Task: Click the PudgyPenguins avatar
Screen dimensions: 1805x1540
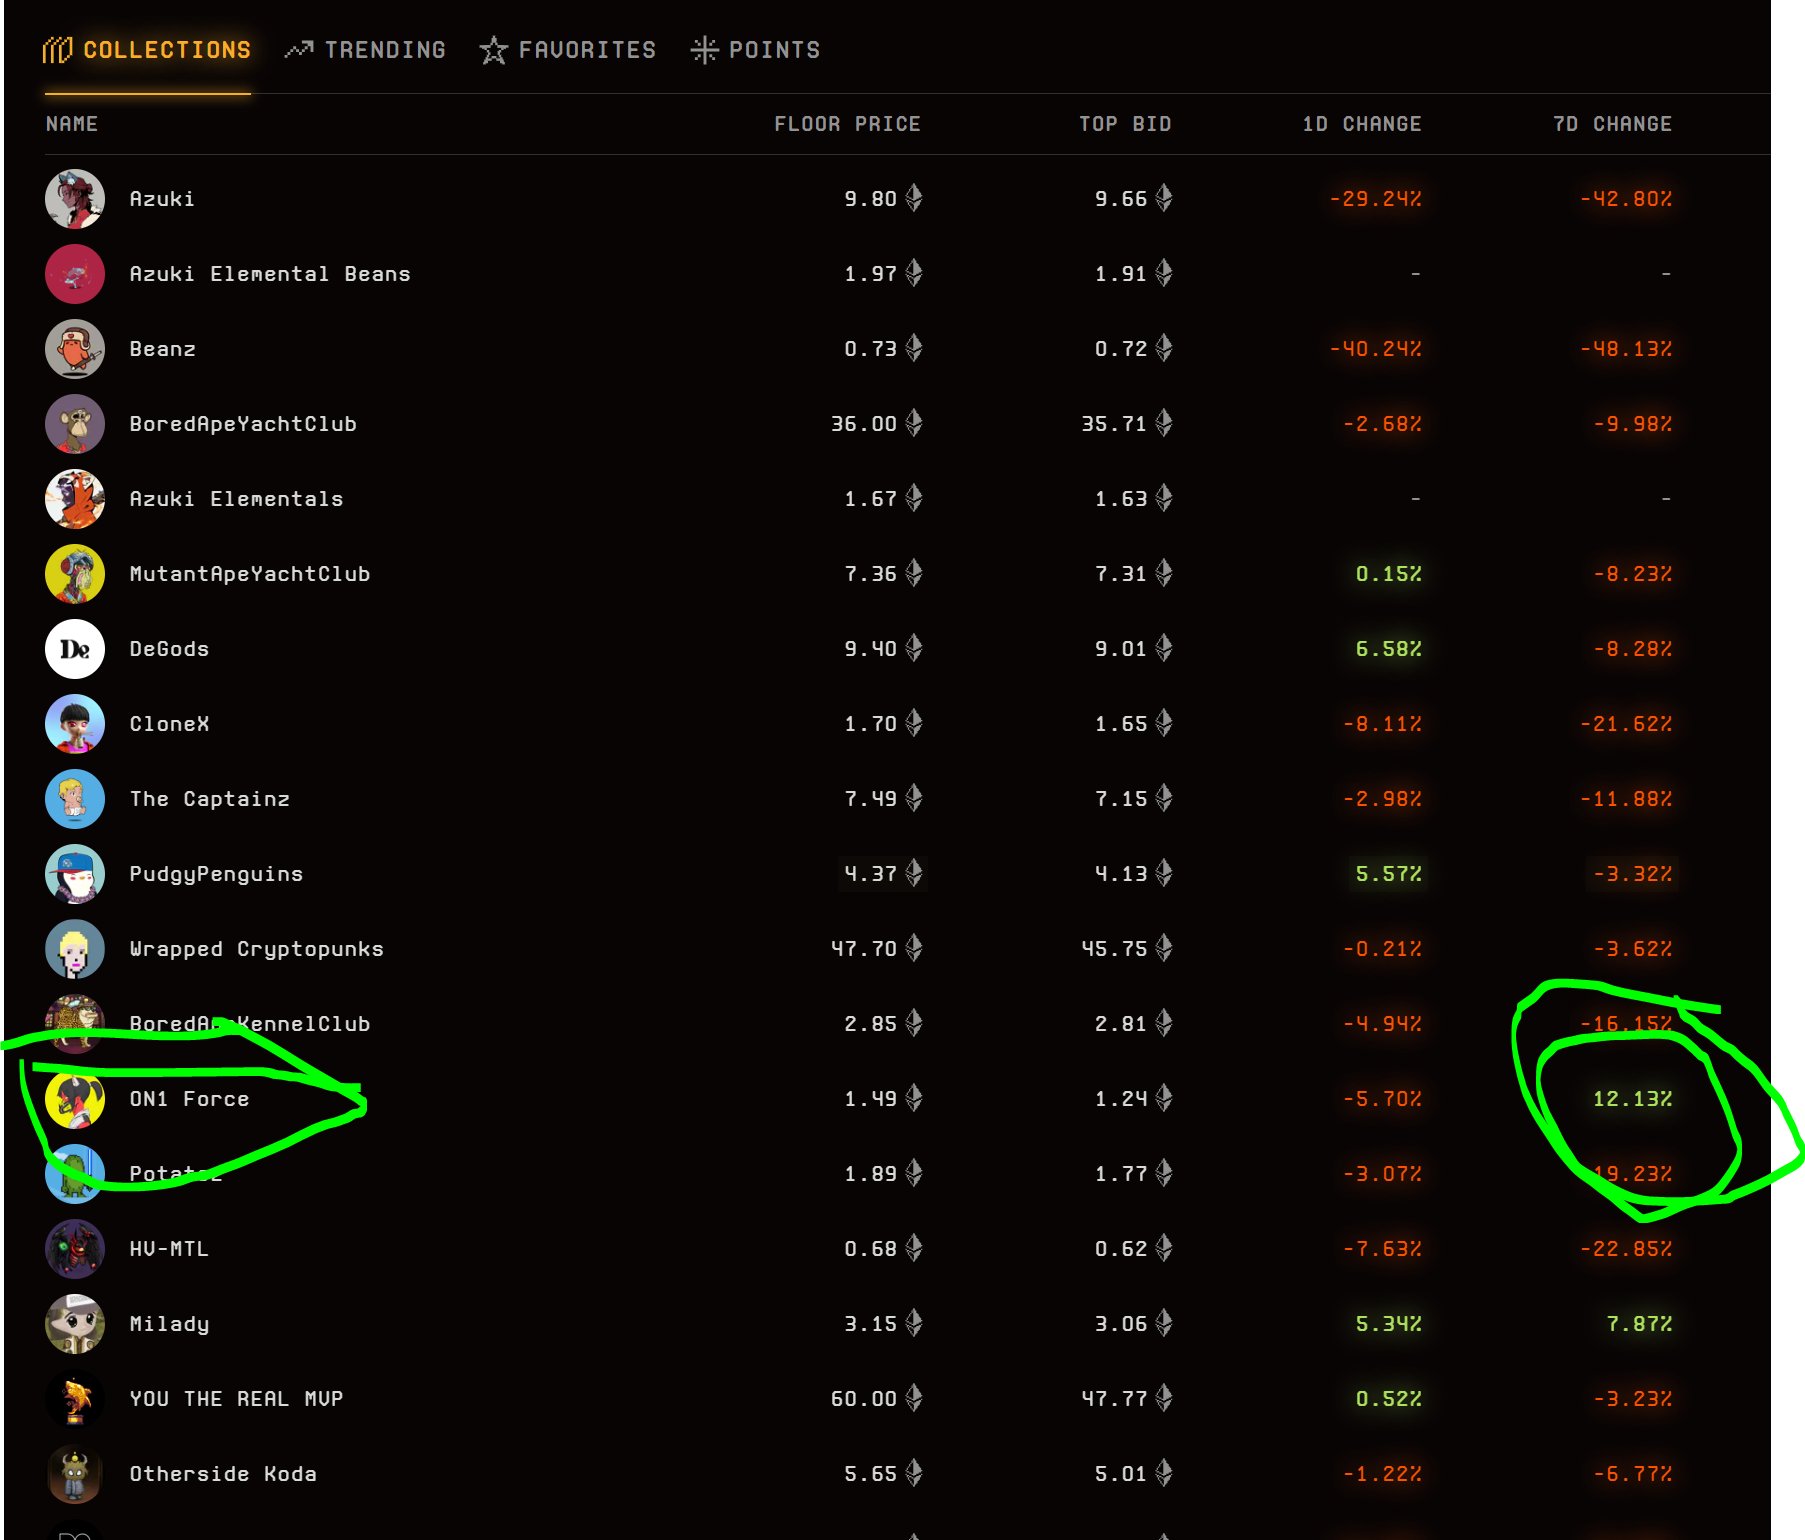Action: coord(75,874)
